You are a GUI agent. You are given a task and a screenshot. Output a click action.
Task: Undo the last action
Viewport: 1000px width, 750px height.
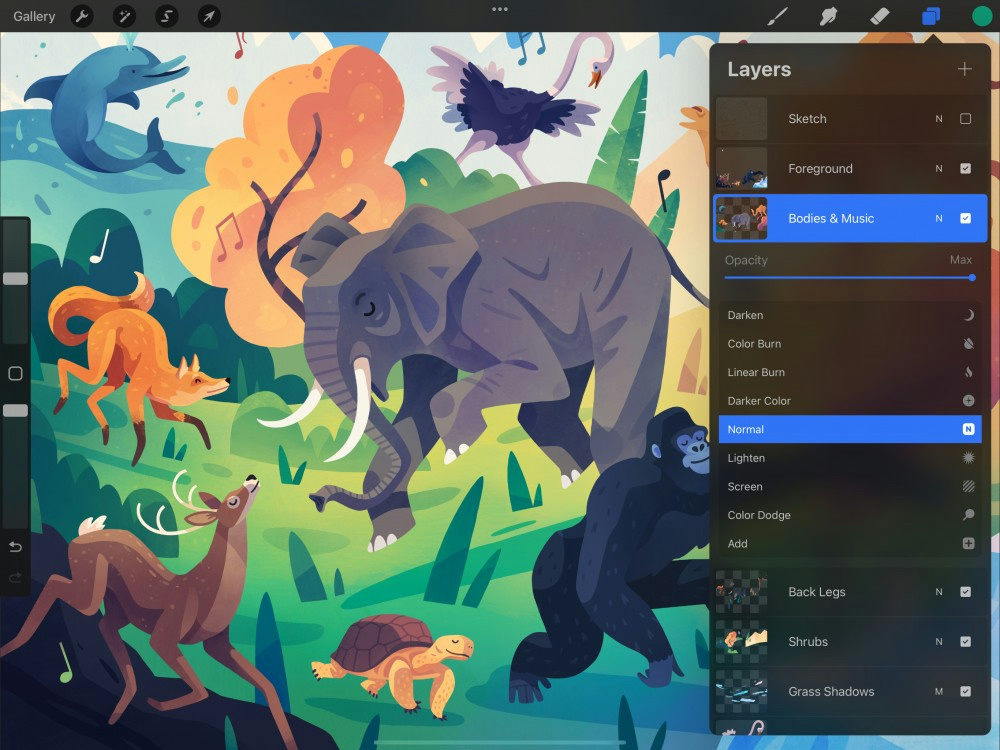(x=15, y=547)
